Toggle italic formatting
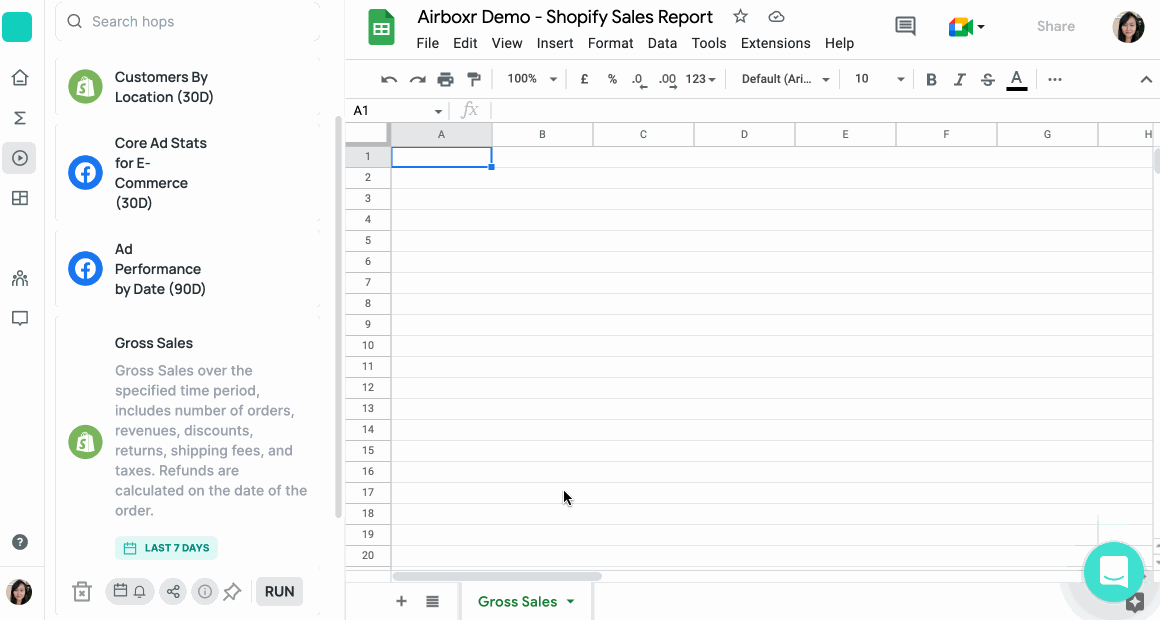 [960, 79]
